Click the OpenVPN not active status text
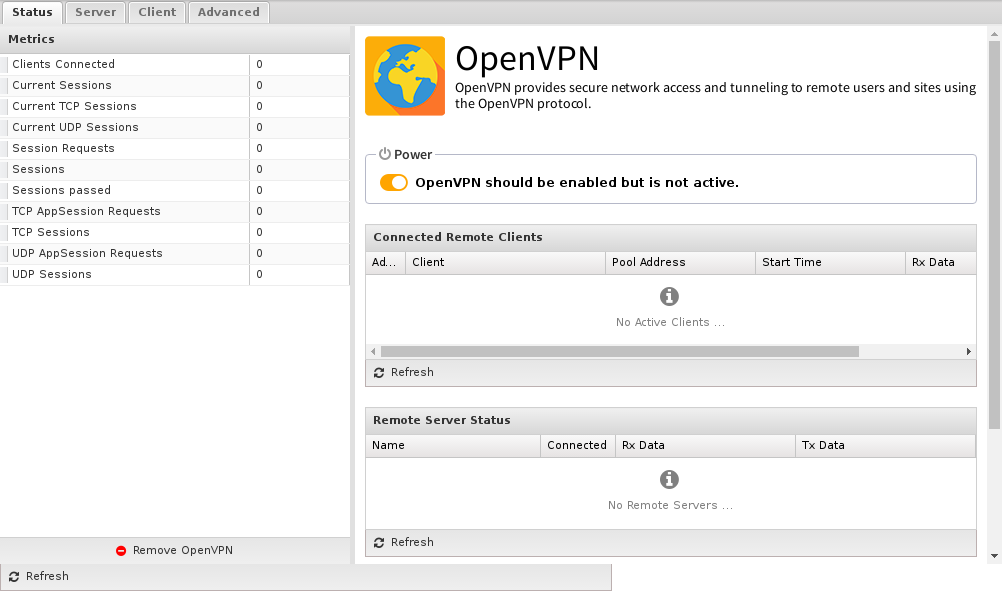This screenshot has width=1002, height=591. [x=577, y=183]
